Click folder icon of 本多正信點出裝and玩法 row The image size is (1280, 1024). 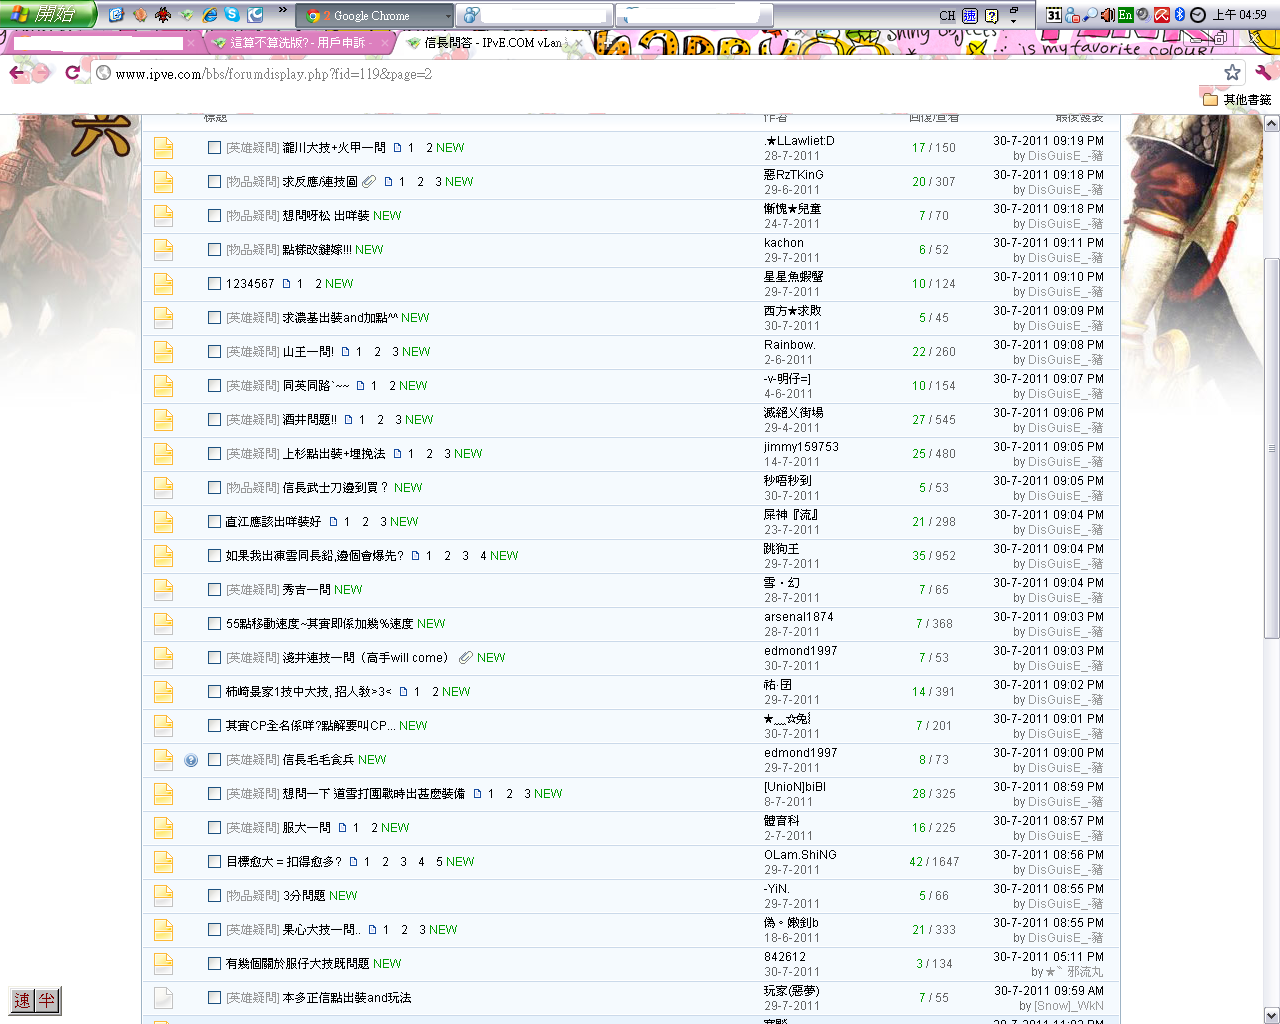point(164,998)
